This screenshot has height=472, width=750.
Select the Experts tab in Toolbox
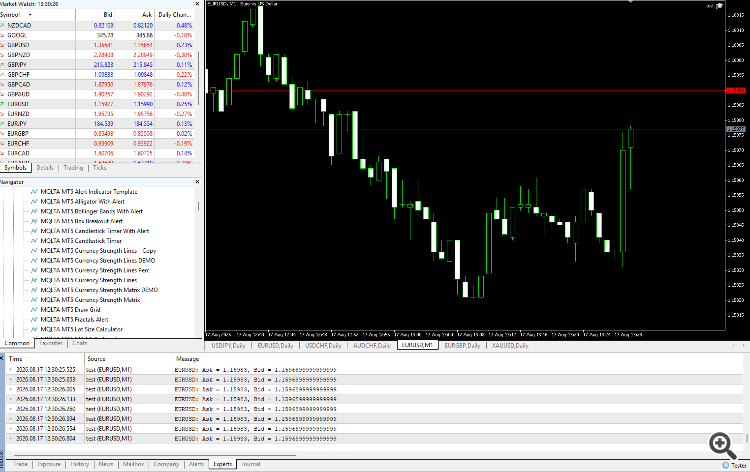coord(222,464)
